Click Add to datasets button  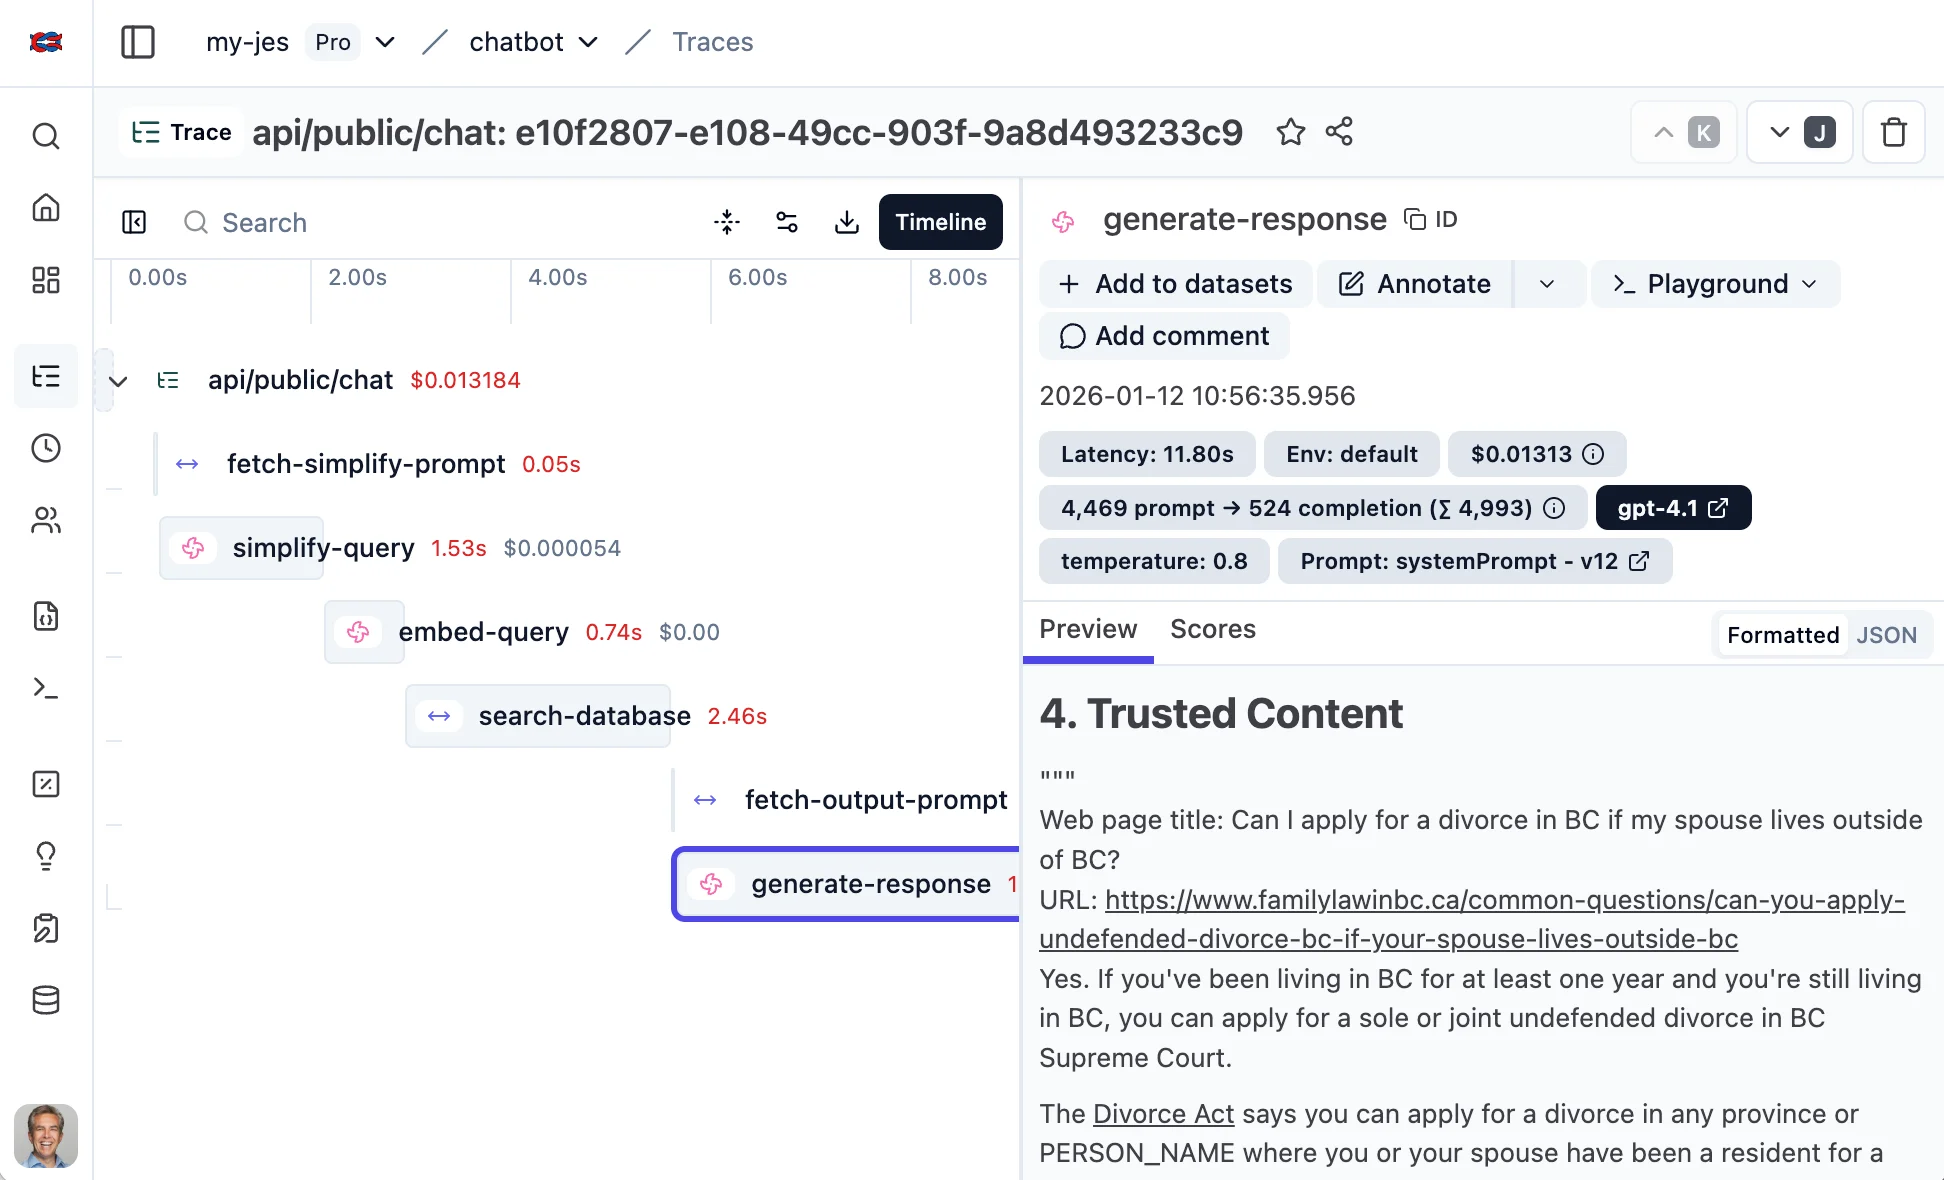(1176, 284)
